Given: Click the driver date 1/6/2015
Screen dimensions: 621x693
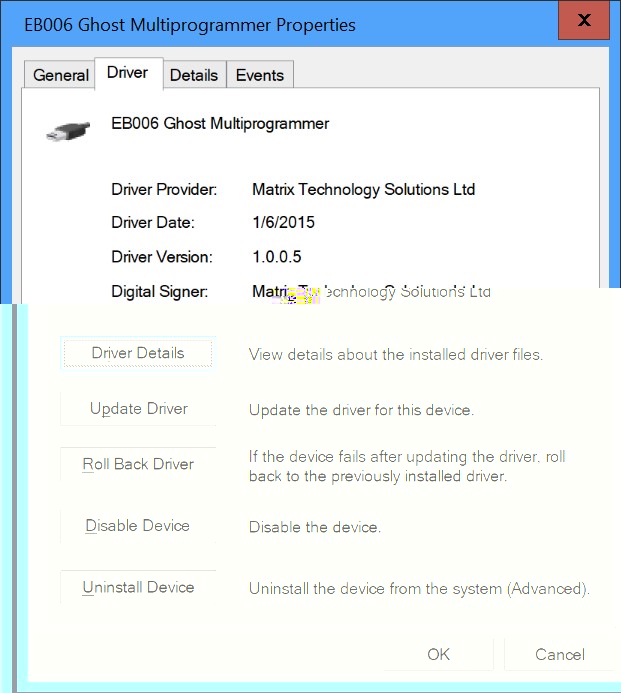Looking at the screenshot, I should click(x=283, y=222).
